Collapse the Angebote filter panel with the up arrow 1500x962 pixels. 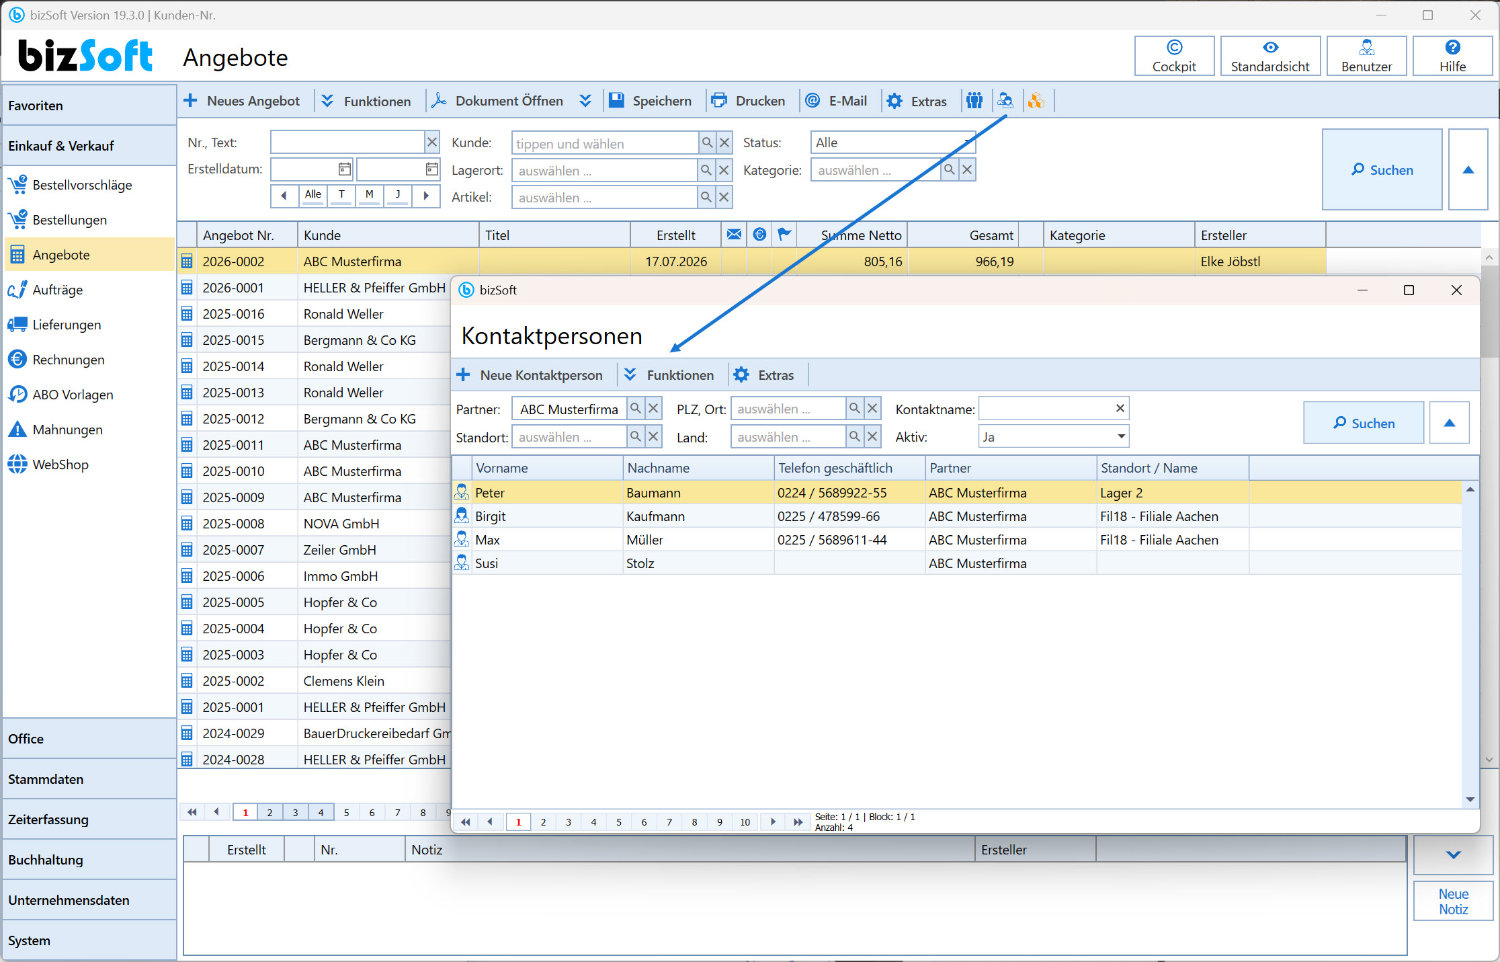click(x=1468, y=169)
